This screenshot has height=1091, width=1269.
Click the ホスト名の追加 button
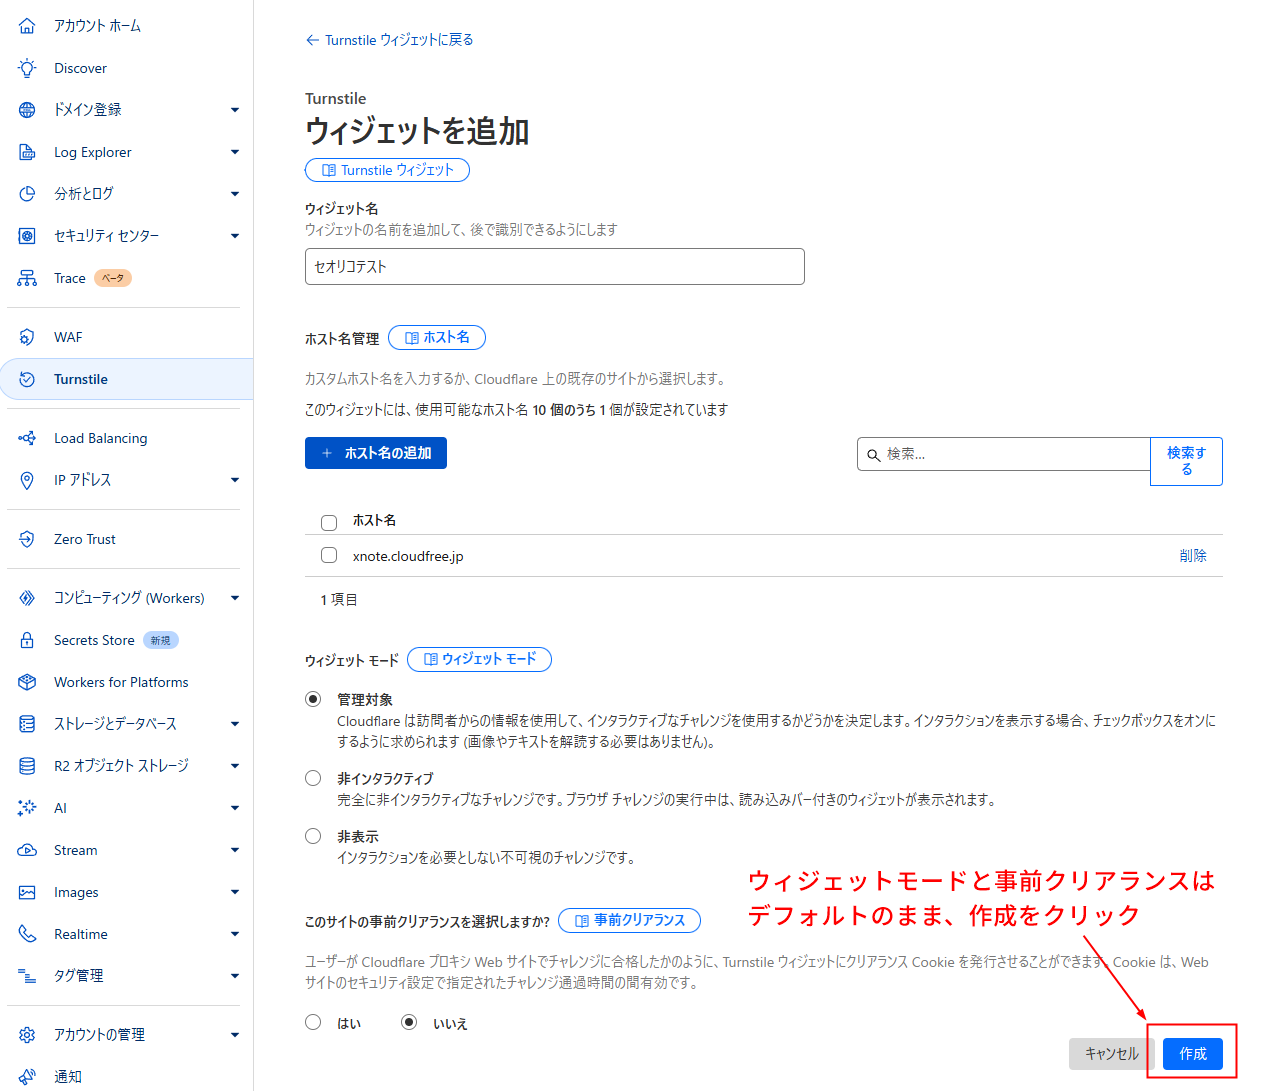pyautogui.click(x=376, y=453)
